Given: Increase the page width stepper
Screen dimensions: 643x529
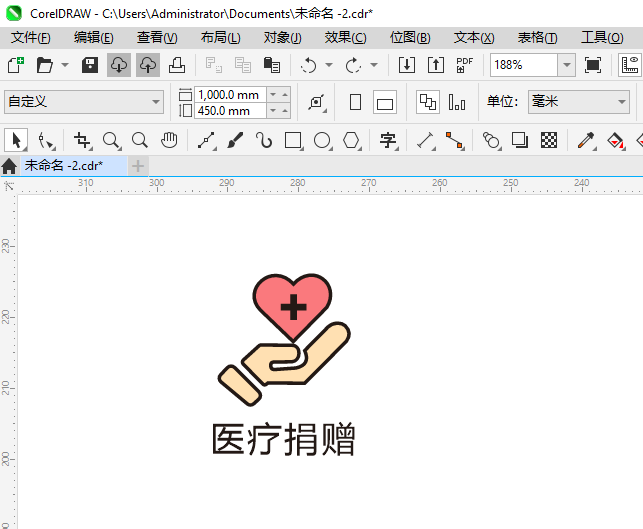Looking at the screenshot, I should pos(285,95).
